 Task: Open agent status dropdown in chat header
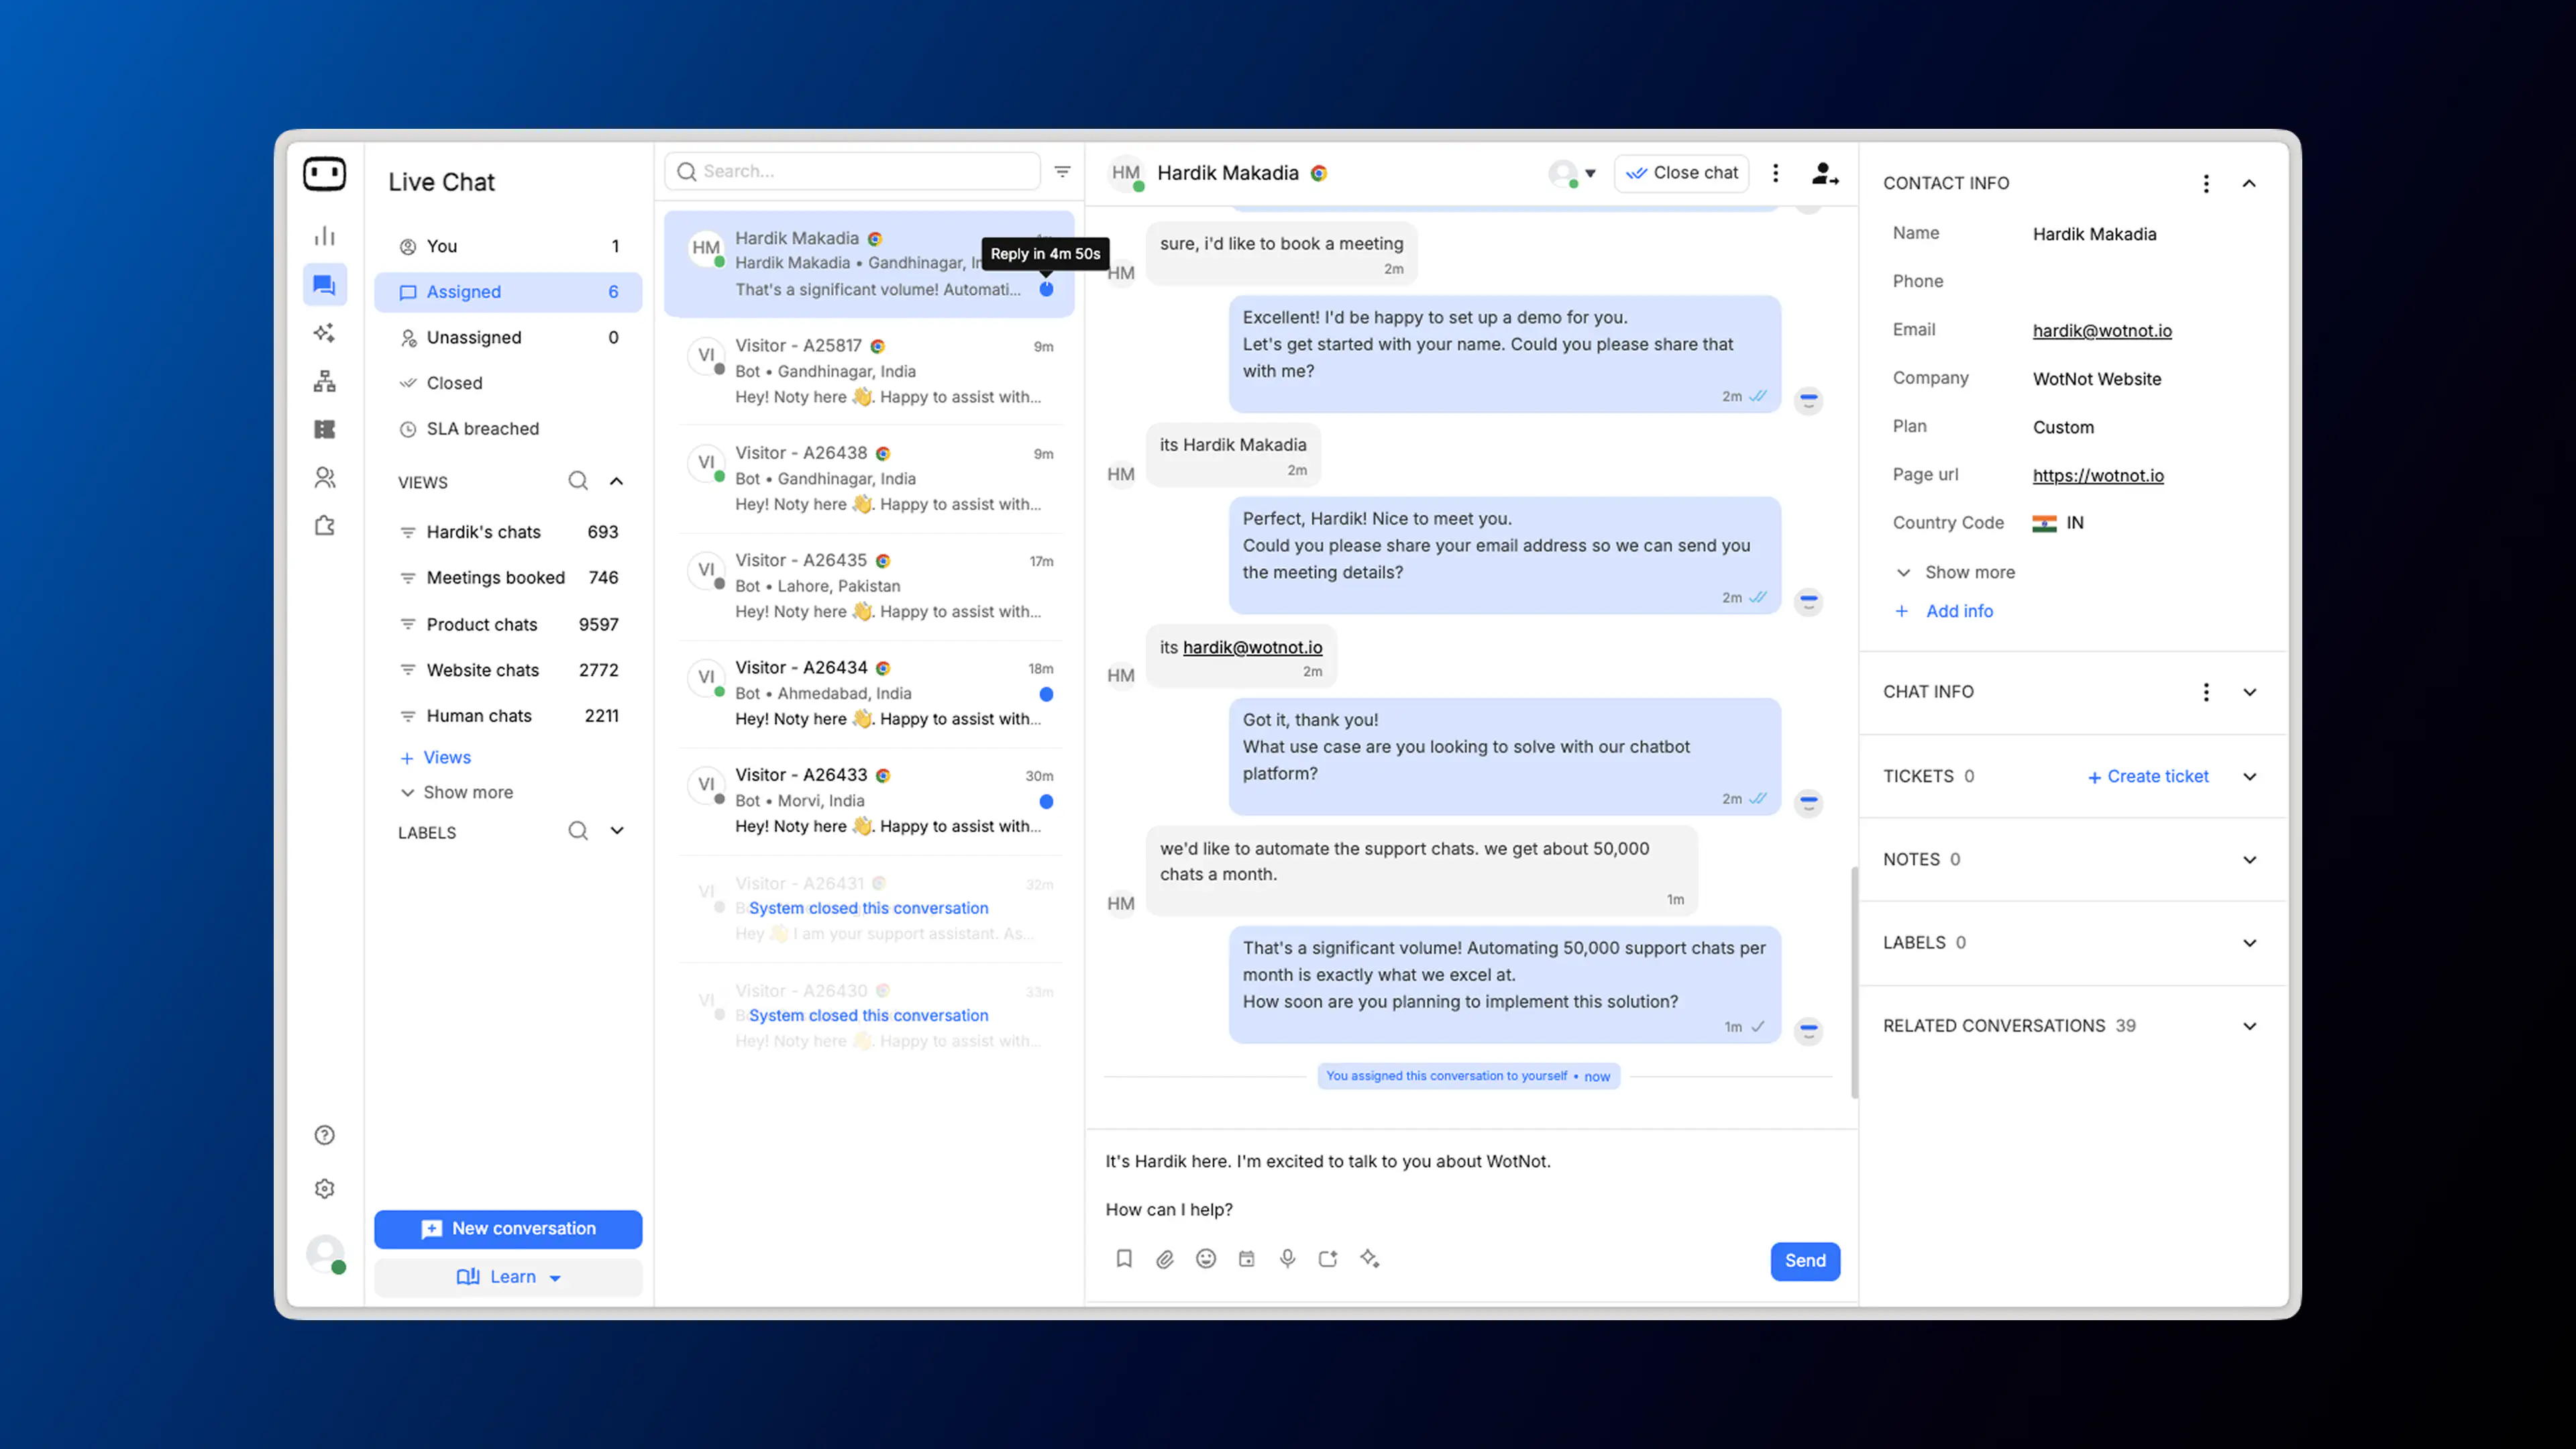(1572, 173)
